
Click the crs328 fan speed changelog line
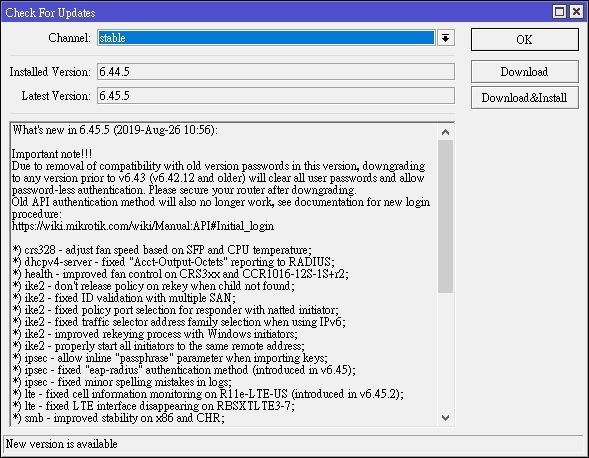click(162, 250)
